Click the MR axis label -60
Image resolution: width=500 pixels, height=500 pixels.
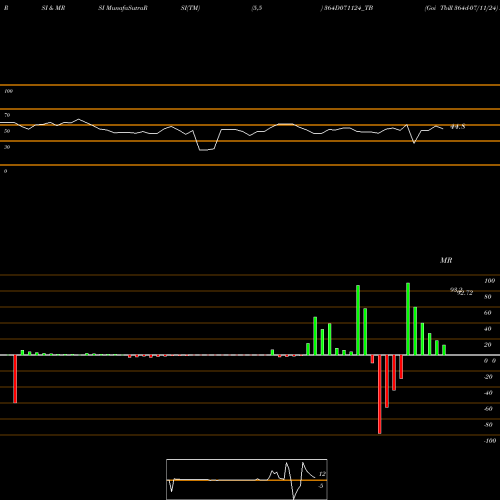click(488, 409)
